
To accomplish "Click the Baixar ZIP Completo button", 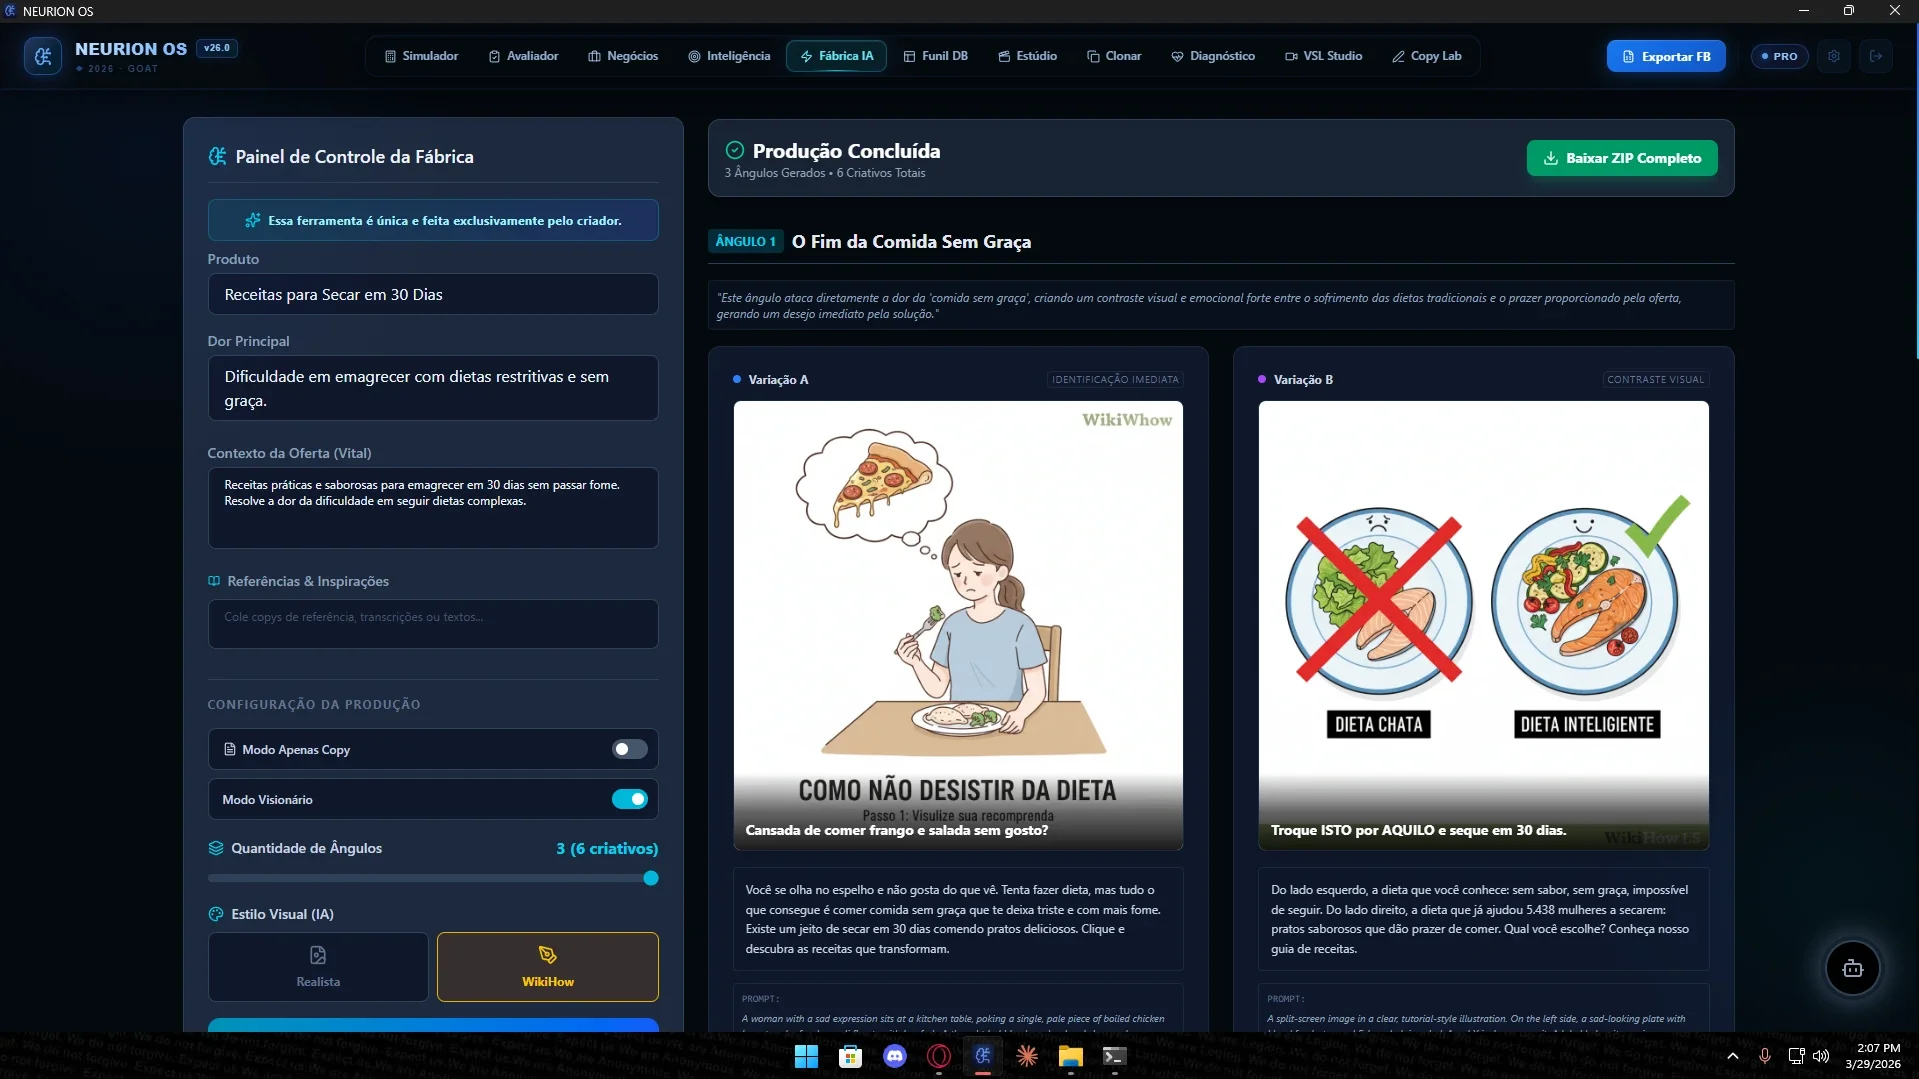I will point(1621,158).
